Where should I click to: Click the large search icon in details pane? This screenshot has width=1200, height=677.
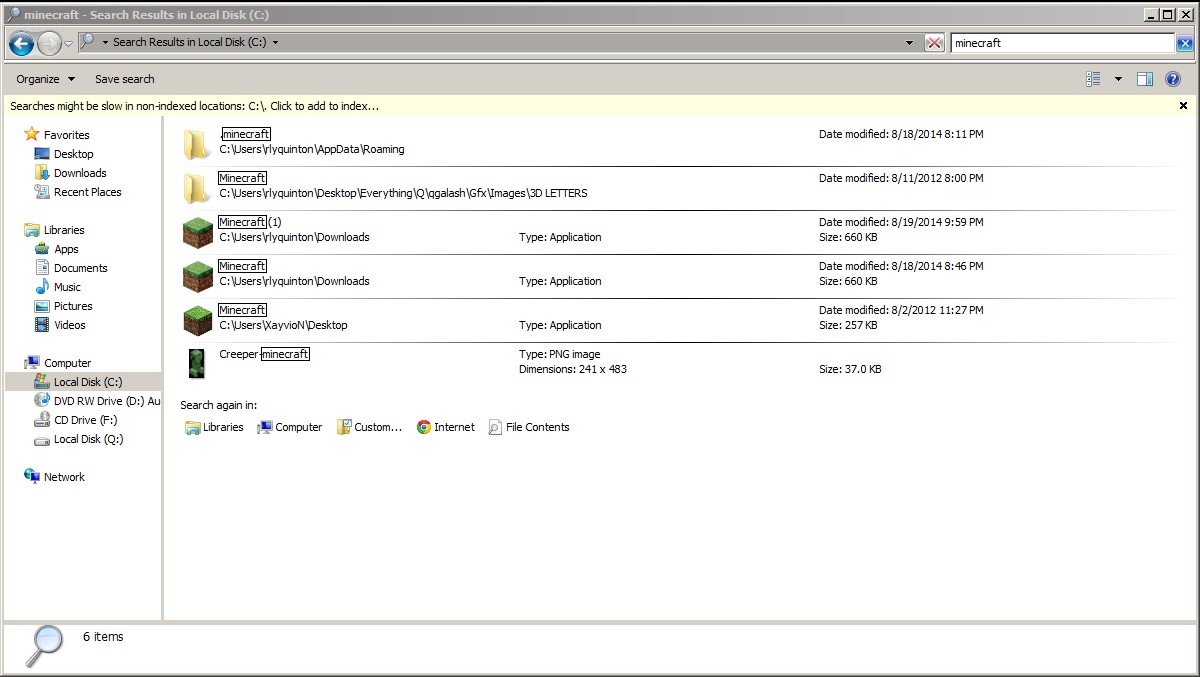click(x=42, y=647)
